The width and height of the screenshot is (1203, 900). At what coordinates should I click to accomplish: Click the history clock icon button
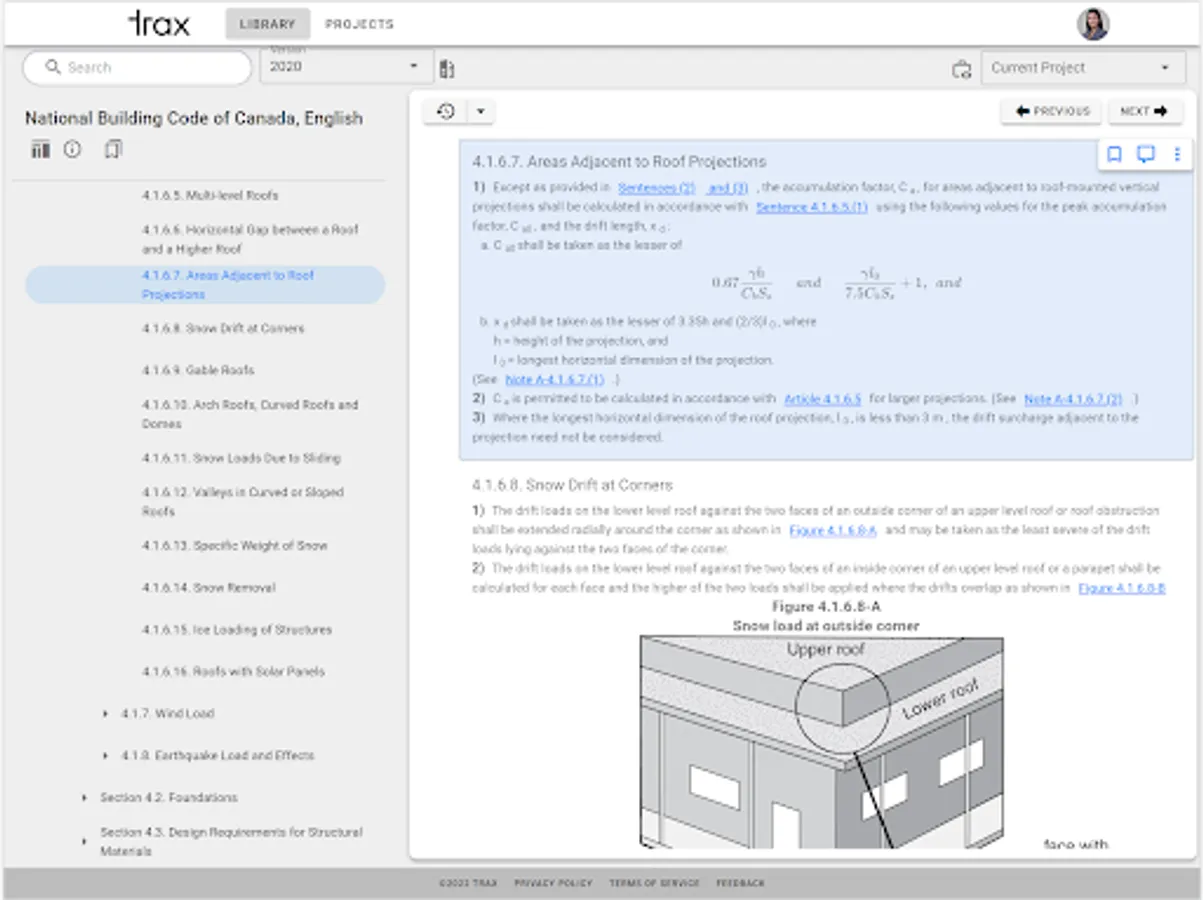[446, 111]
